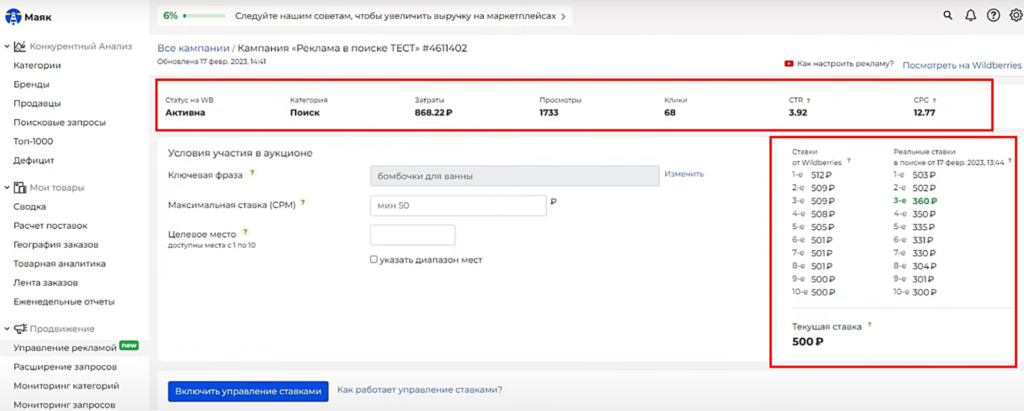Open settings gear icon

(x=1014, y=15)
